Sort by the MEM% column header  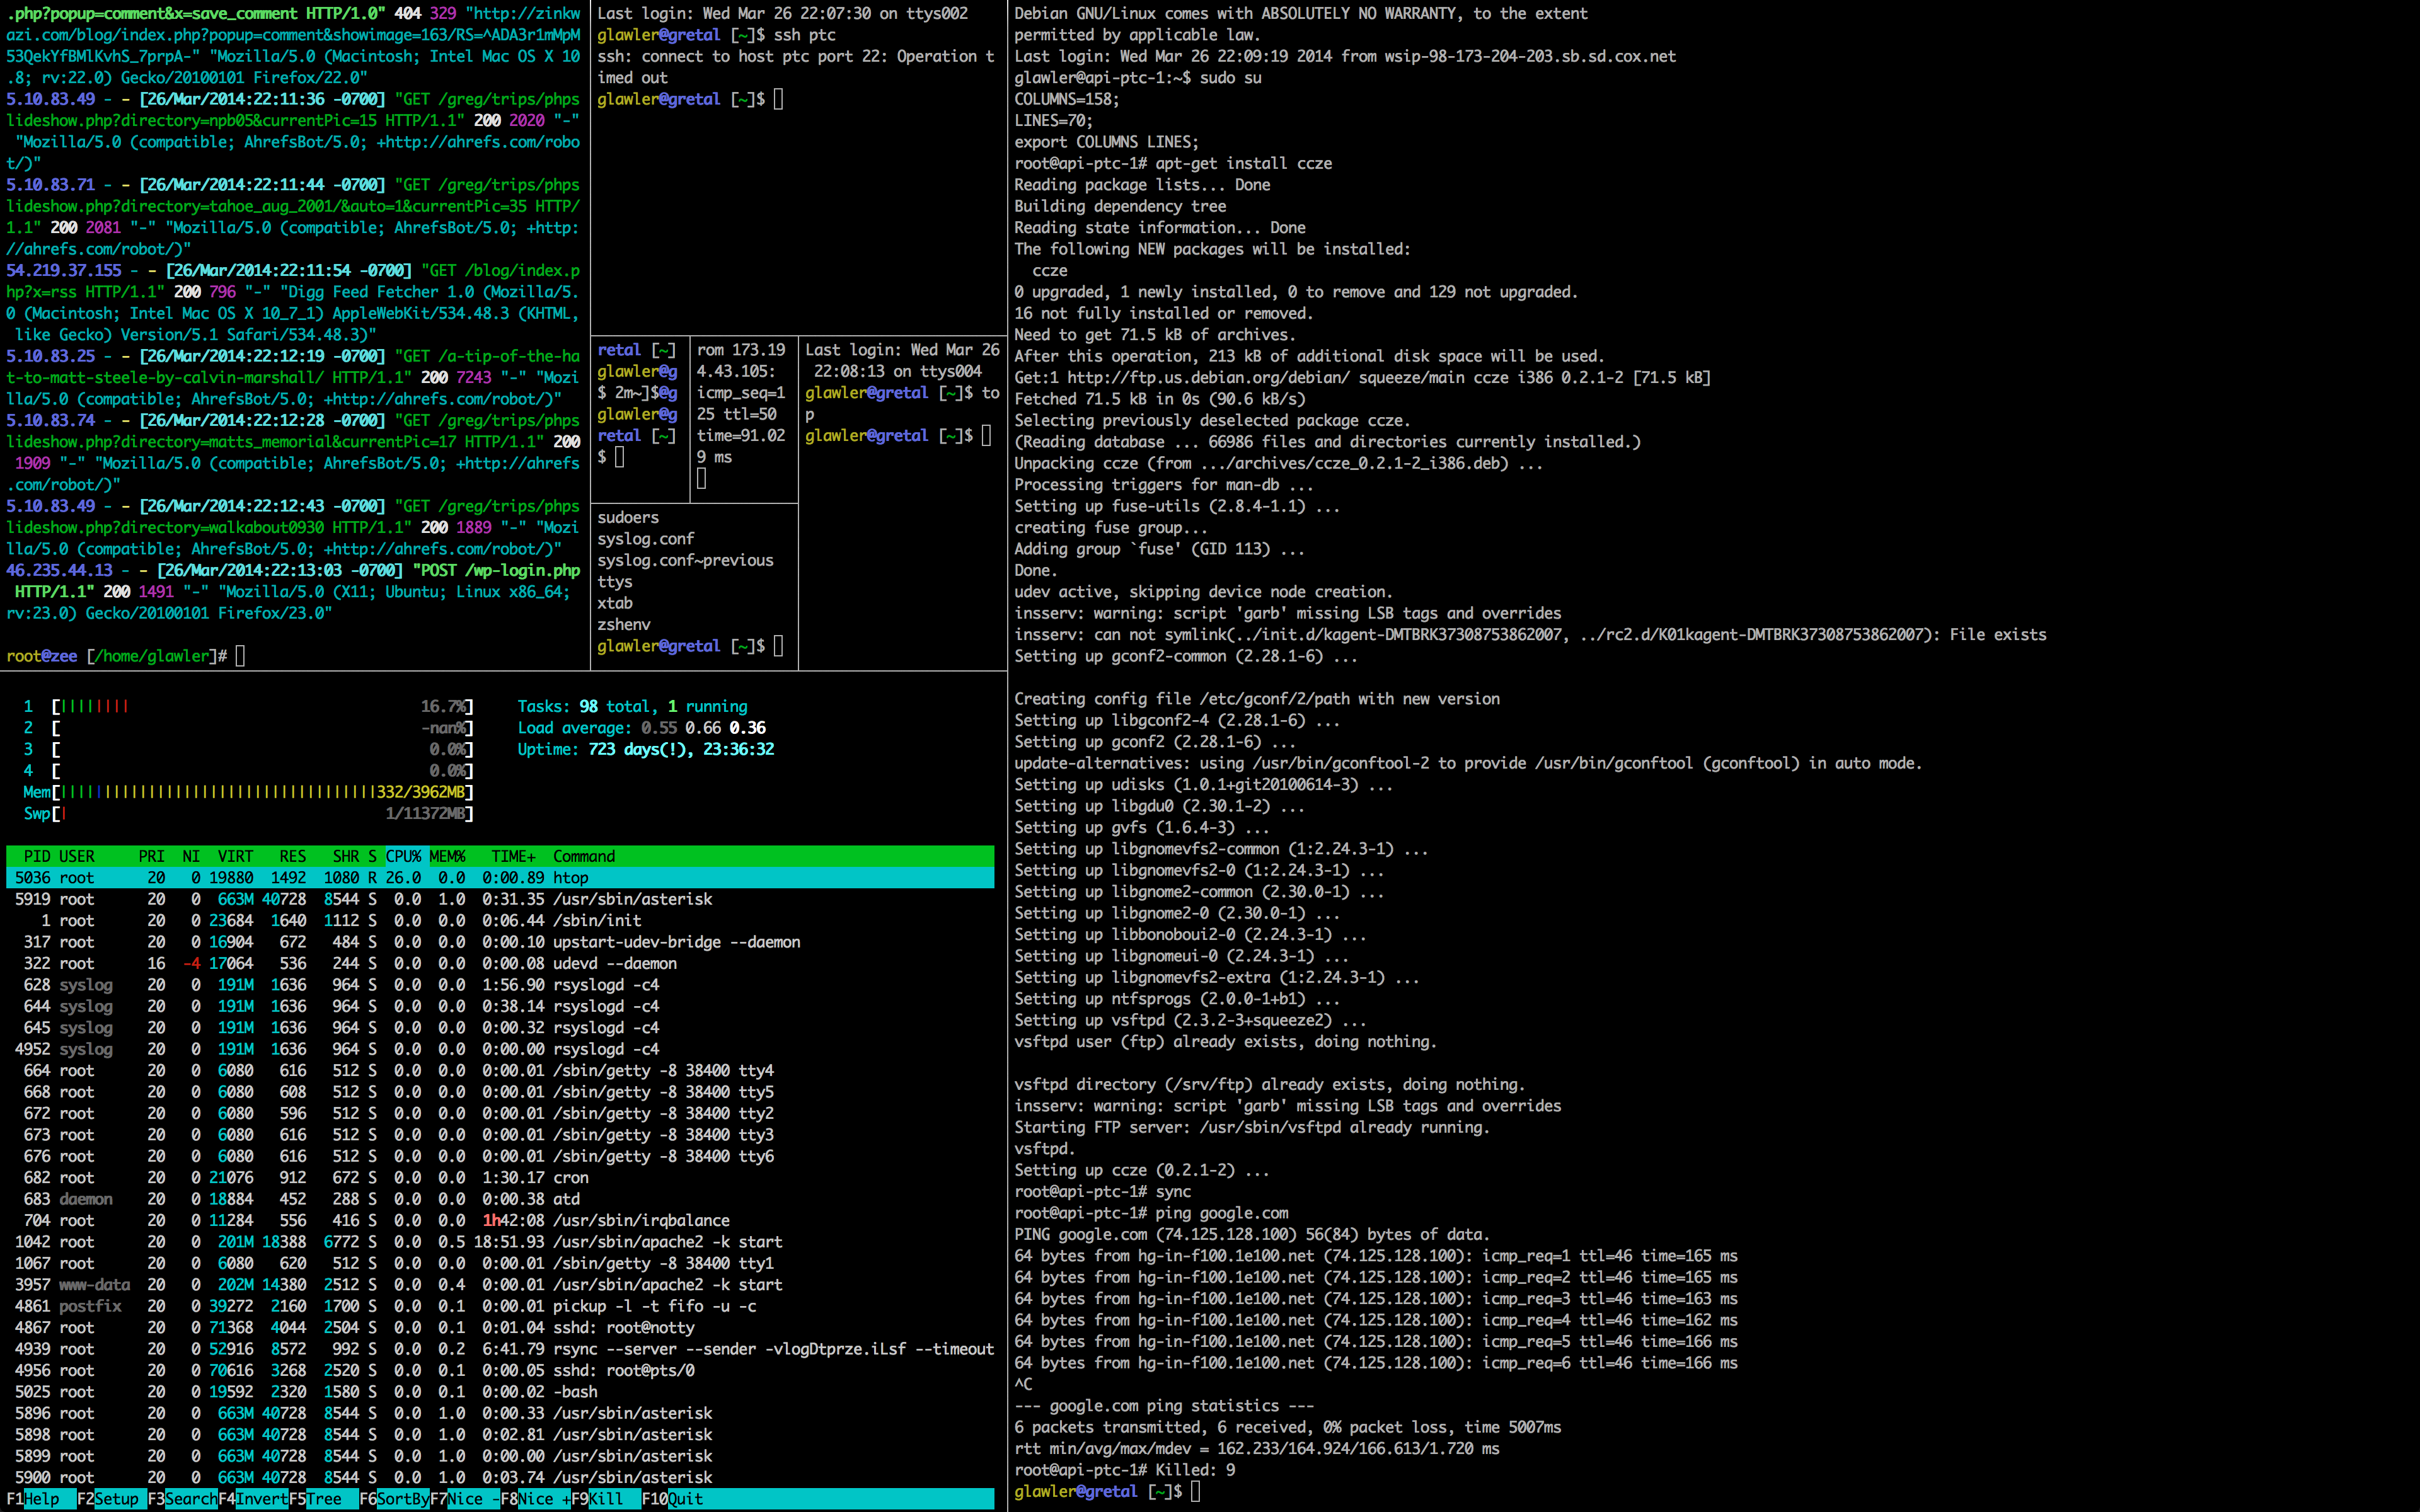tap(447, 856)
